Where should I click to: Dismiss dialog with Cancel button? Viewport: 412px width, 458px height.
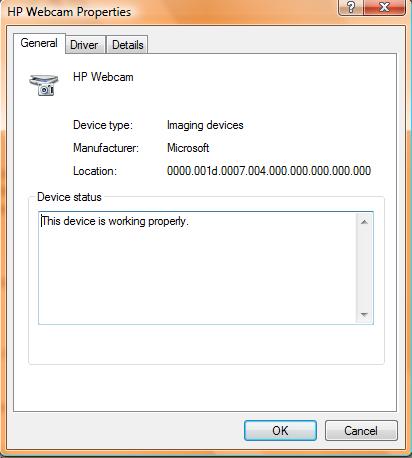pyautogui.click(x=361, y=430)
